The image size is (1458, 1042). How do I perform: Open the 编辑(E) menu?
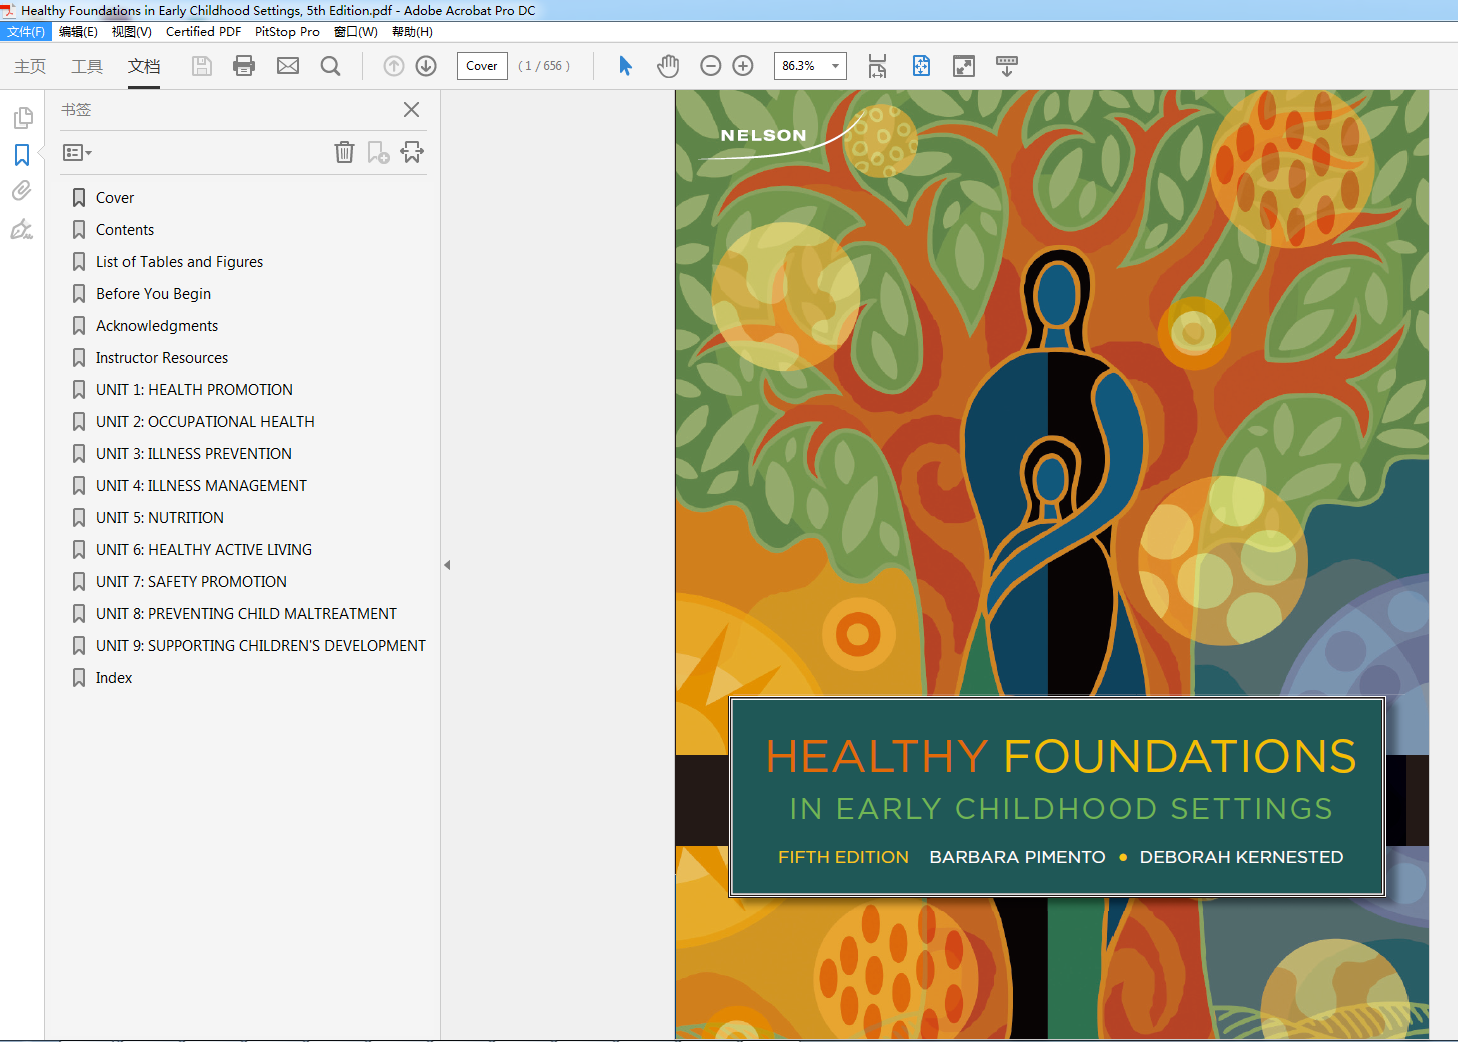click(x=78, y=32)
